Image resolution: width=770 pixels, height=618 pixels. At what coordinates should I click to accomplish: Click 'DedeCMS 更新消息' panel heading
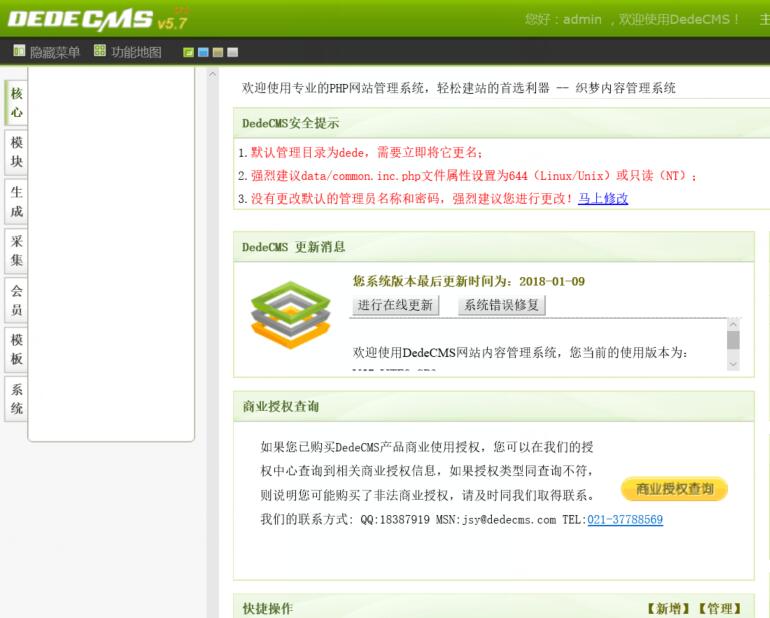point(294,247)
